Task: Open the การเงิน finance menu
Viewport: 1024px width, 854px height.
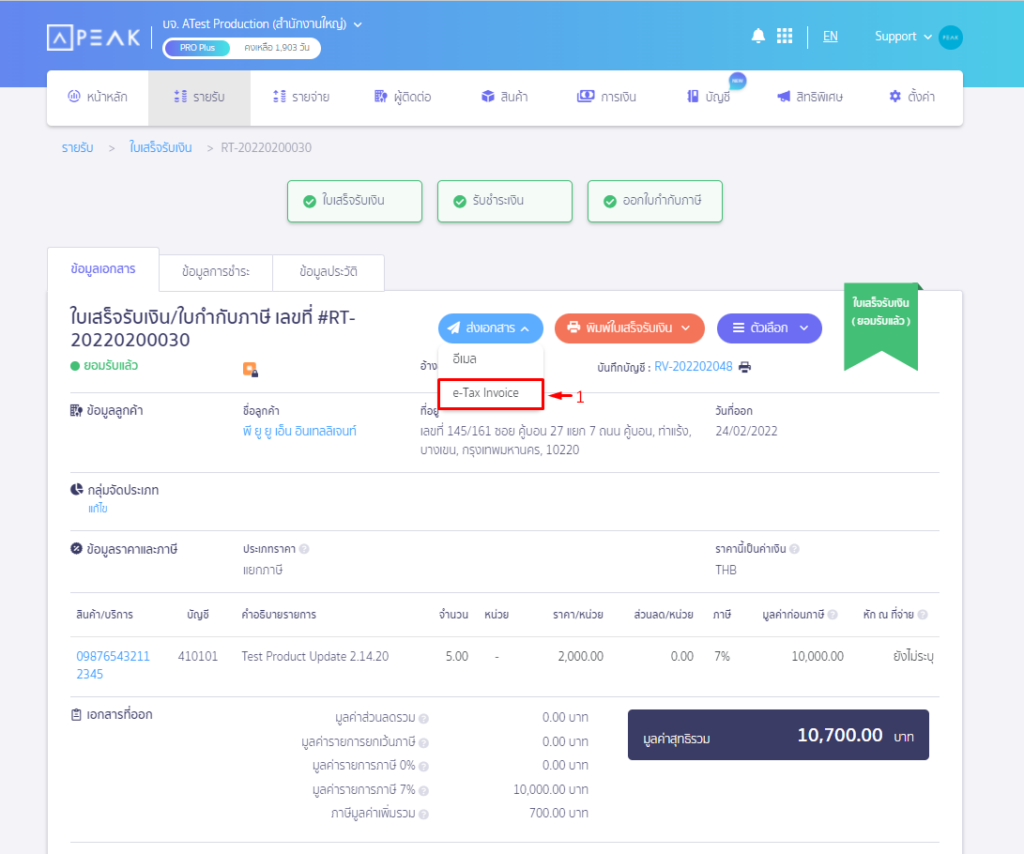Action: tap(606, 97)
